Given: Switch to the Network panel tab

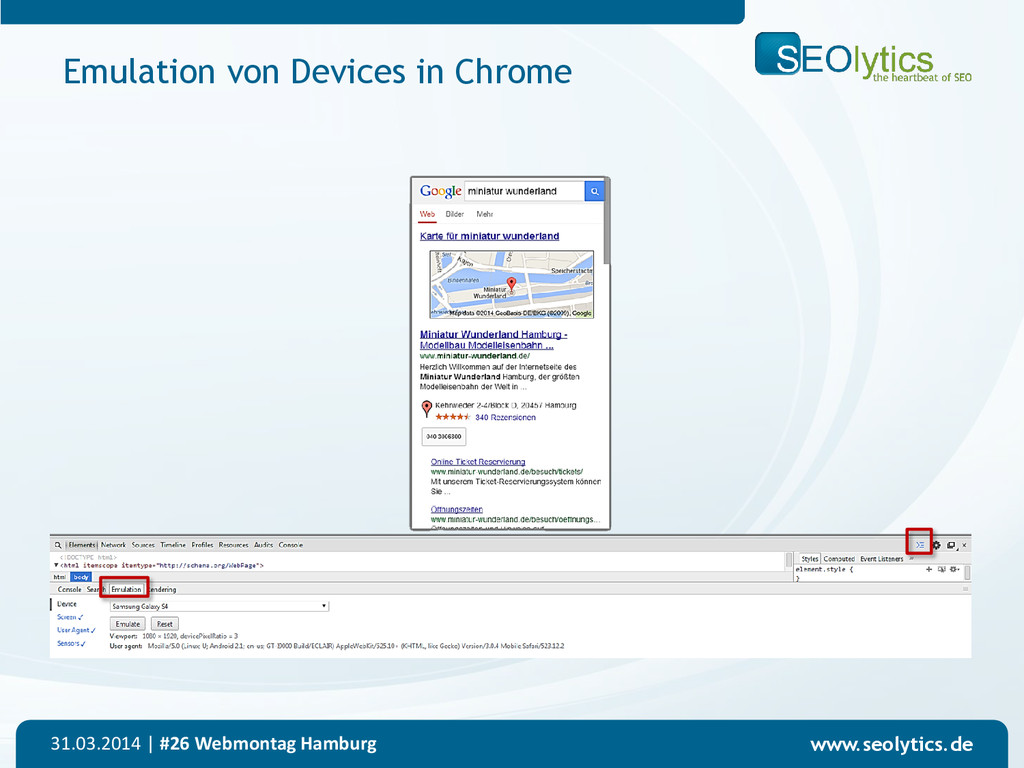Looking at the screenshot, I should tap(113, 545).
